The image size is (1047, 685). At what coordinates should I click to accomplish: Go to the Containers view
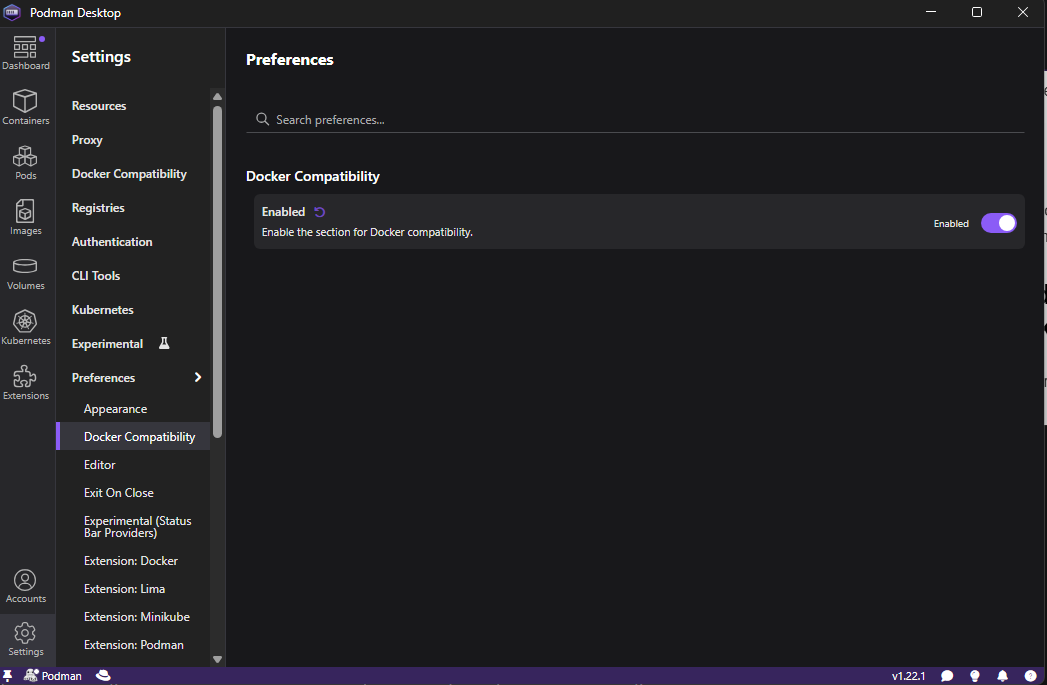click(25, 108)
